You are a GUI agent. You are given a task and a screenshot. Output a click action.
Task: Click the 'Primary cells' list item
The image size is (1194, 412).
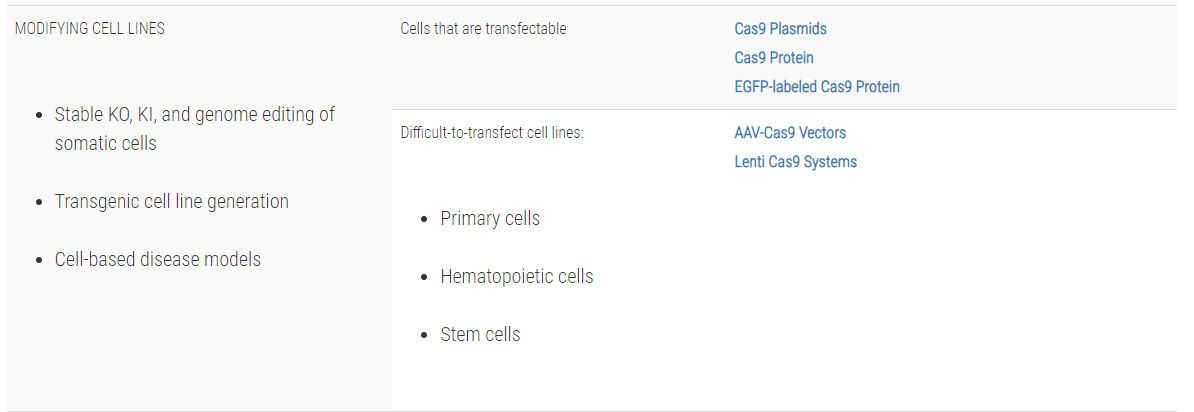489,219
